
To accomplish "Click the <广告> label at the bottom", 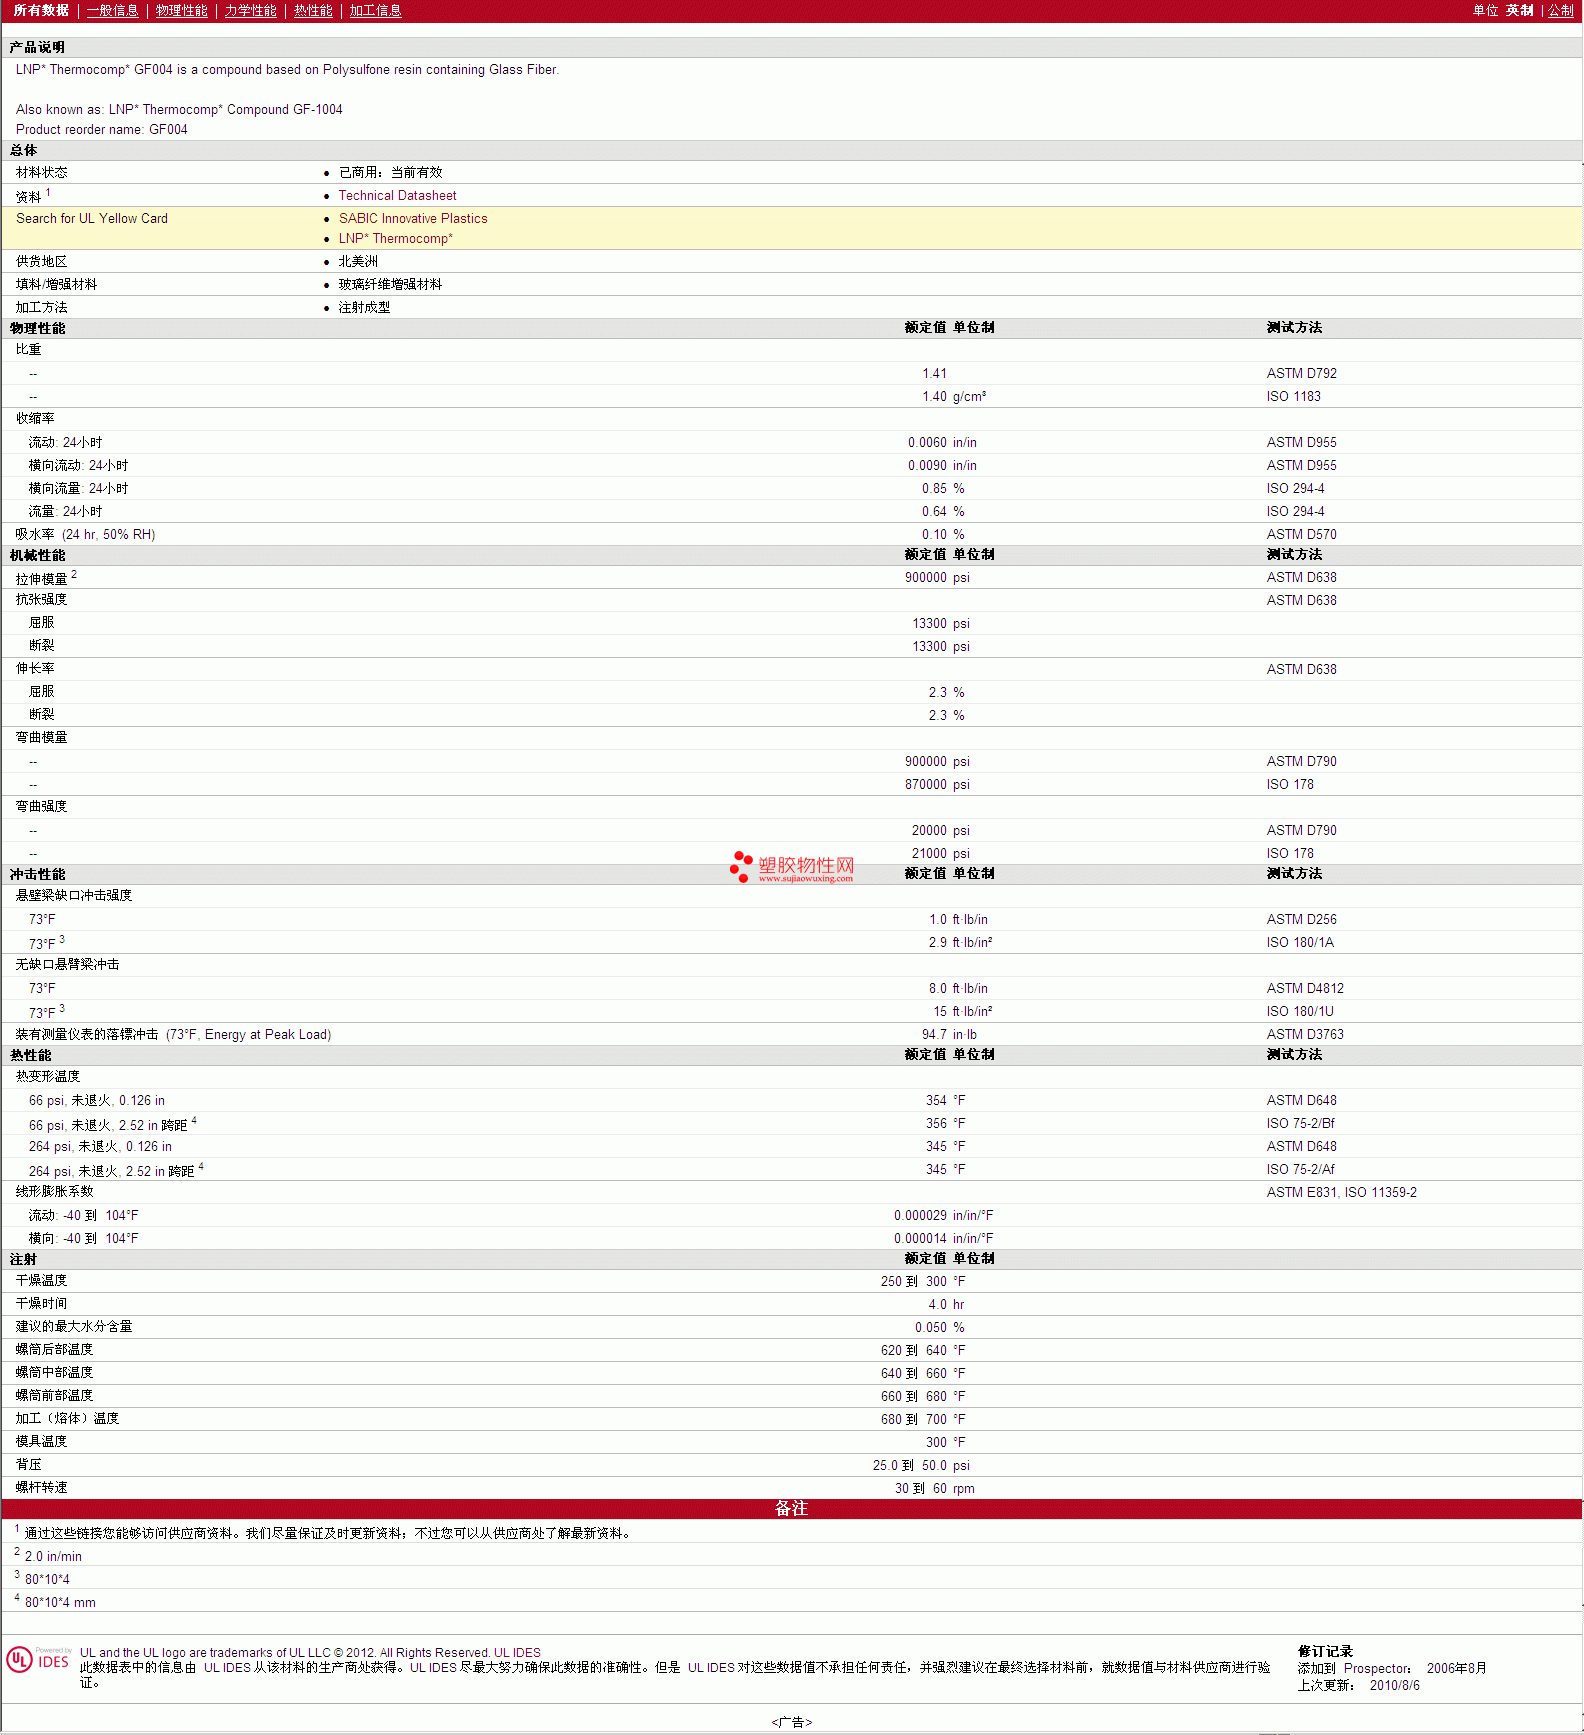I will tap(792, 1722).
